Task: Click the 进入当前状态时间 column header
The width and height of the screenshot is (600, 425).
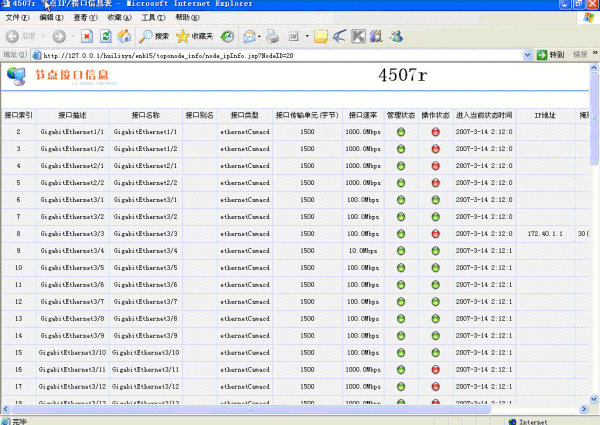Action: [484, 115]
